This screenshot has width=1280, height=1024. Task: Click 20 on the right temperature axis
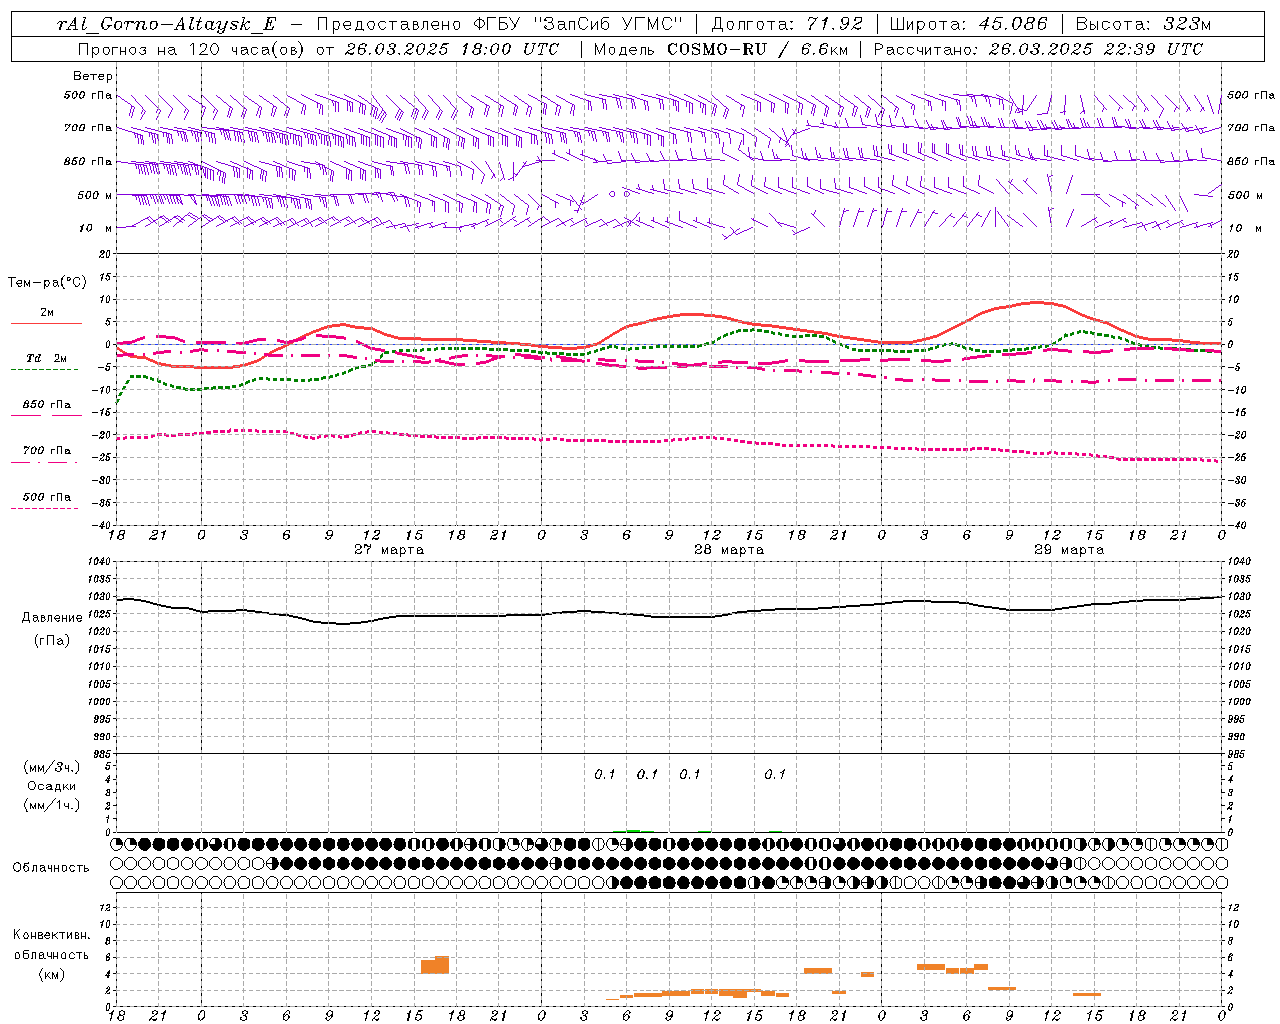[1233, 254]
